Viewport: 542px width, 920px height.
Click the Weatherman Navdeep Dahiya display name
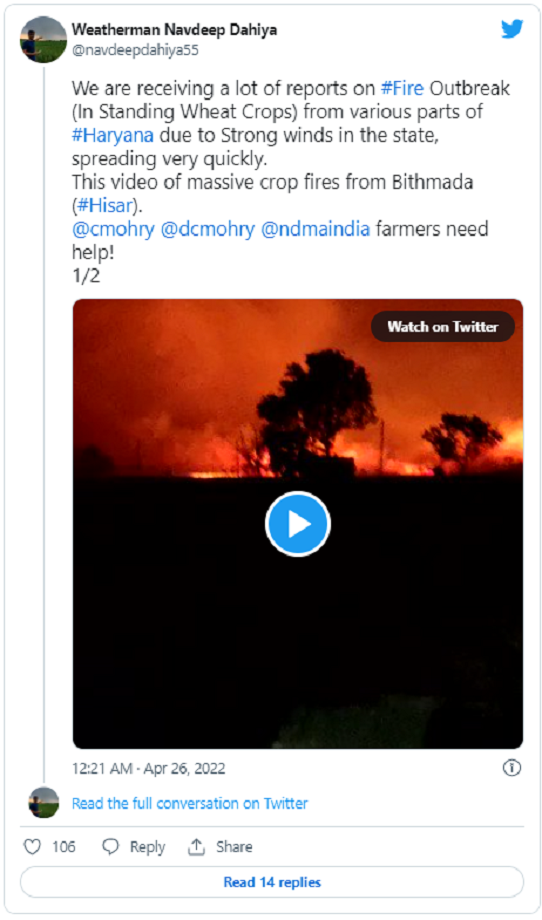click(174, 30)
